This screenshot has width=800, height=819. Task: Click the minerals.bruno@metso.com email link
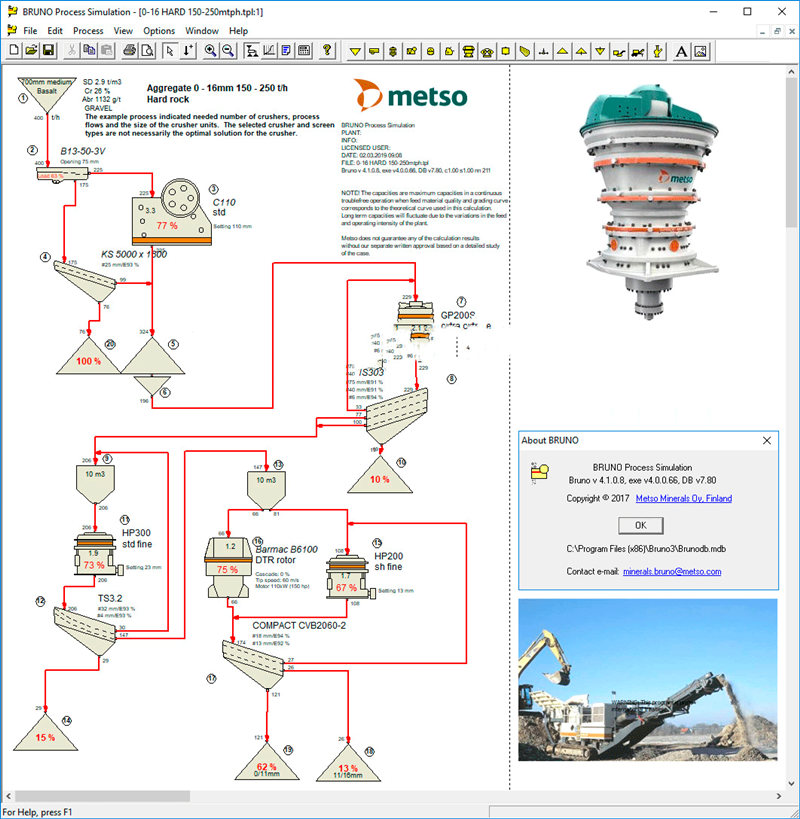point(672,571)
